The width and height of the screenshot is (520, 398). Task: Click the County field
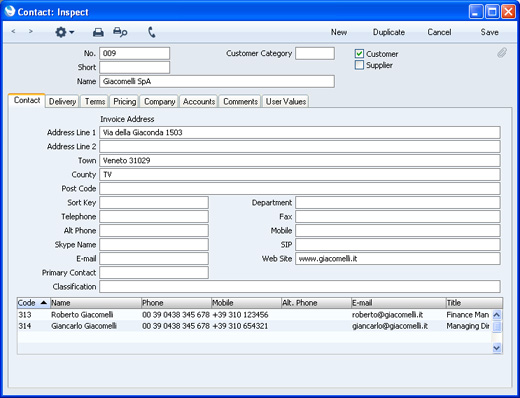click(x=300, y=174)
